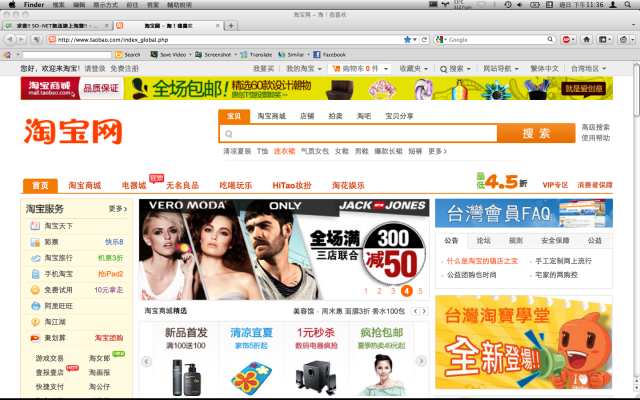
Task: Click the 台灣會員FAQ banner
Action: point(524,213)
